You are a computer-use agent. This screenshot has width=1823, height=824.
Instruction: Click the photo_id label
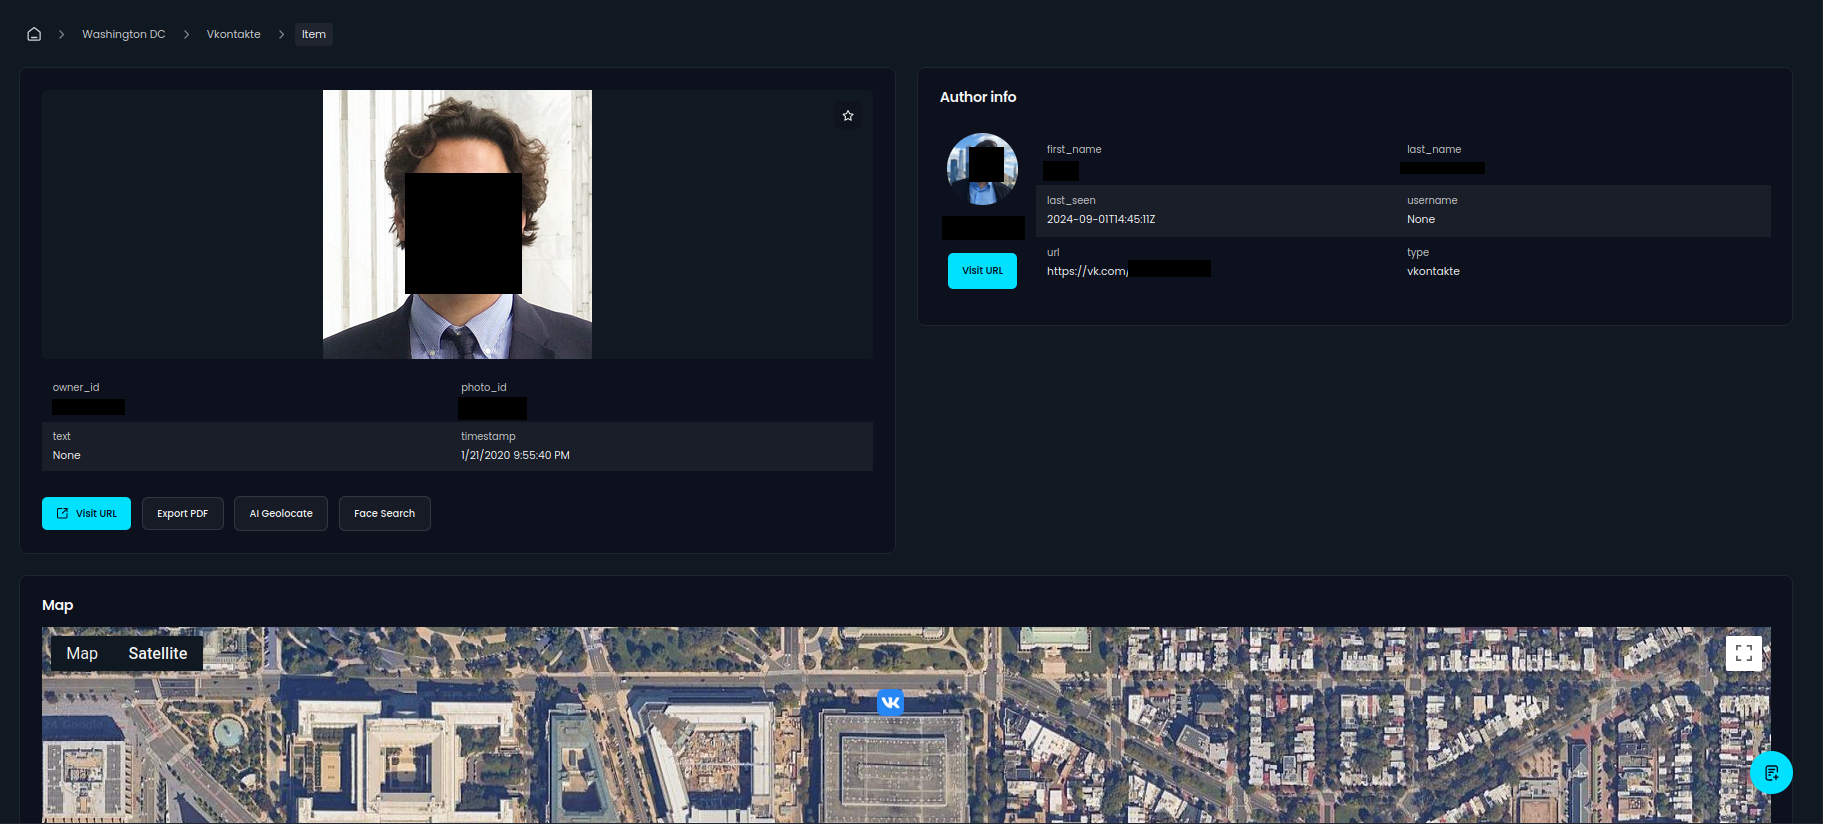coord(484,387)
